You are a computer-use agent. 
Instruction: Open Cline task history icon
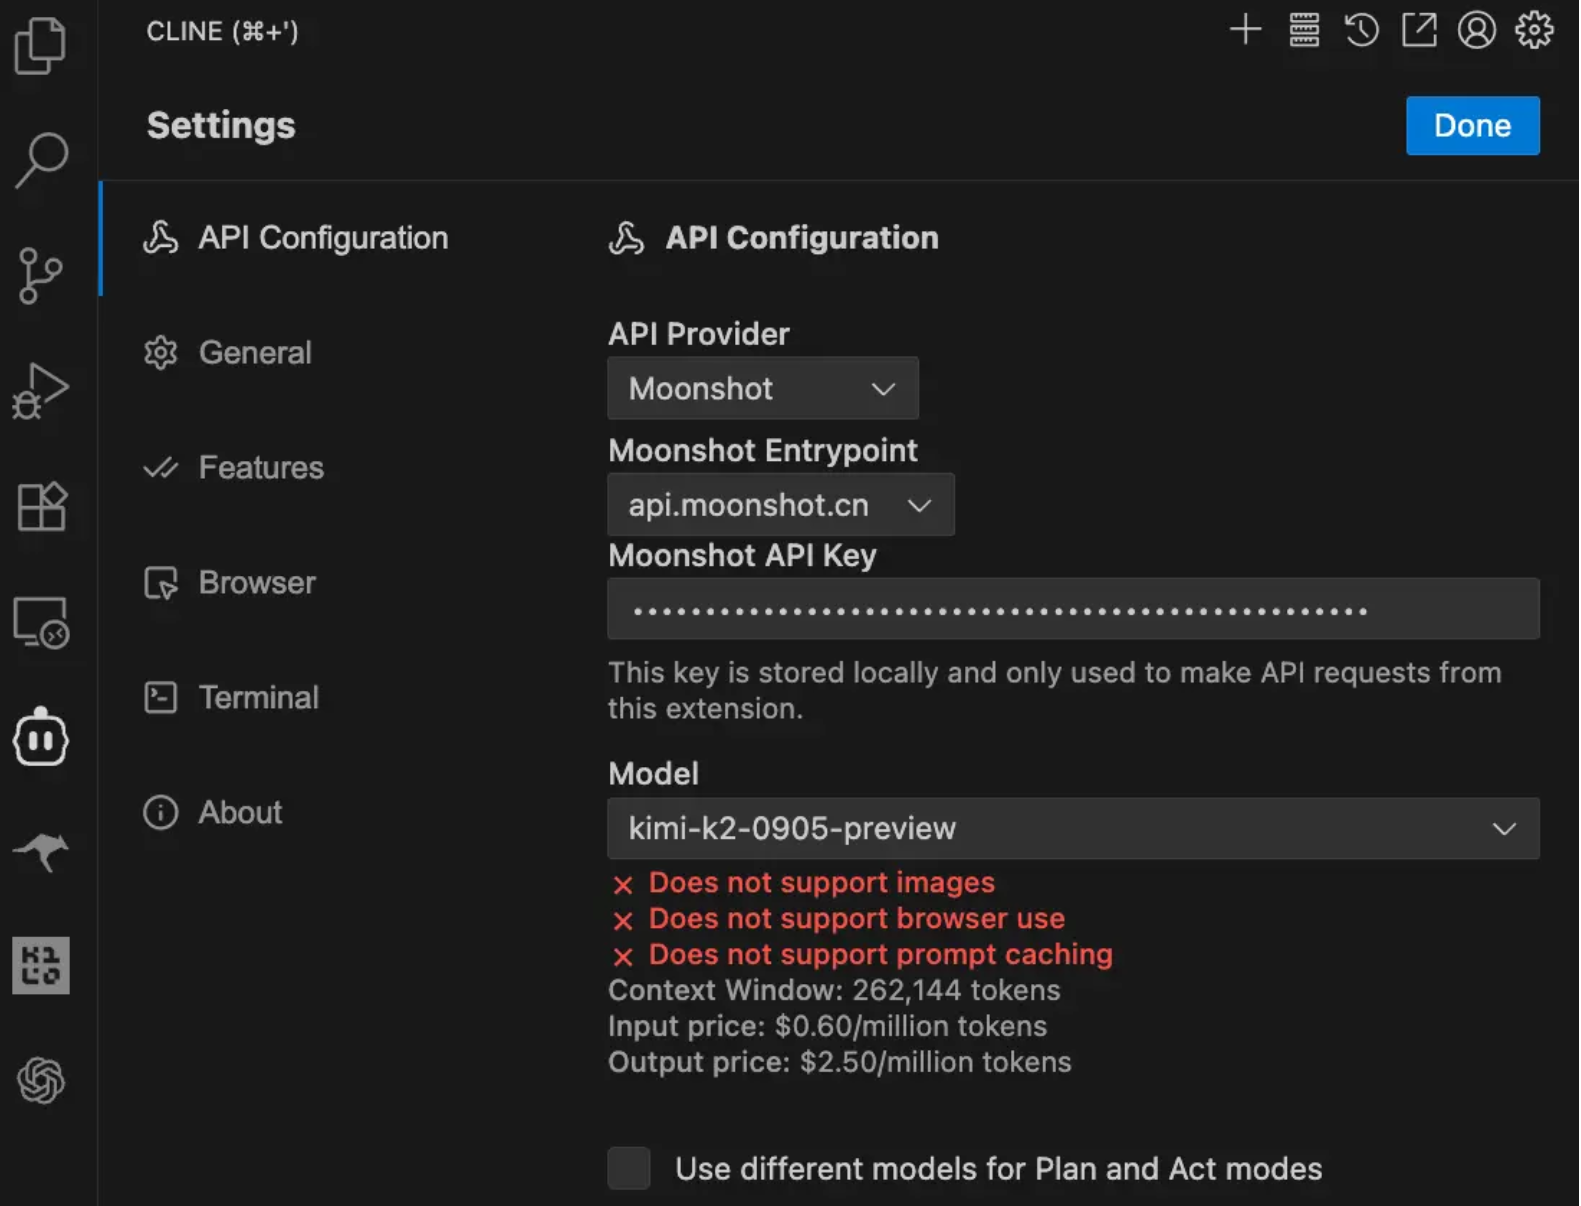pos(1361,30)
